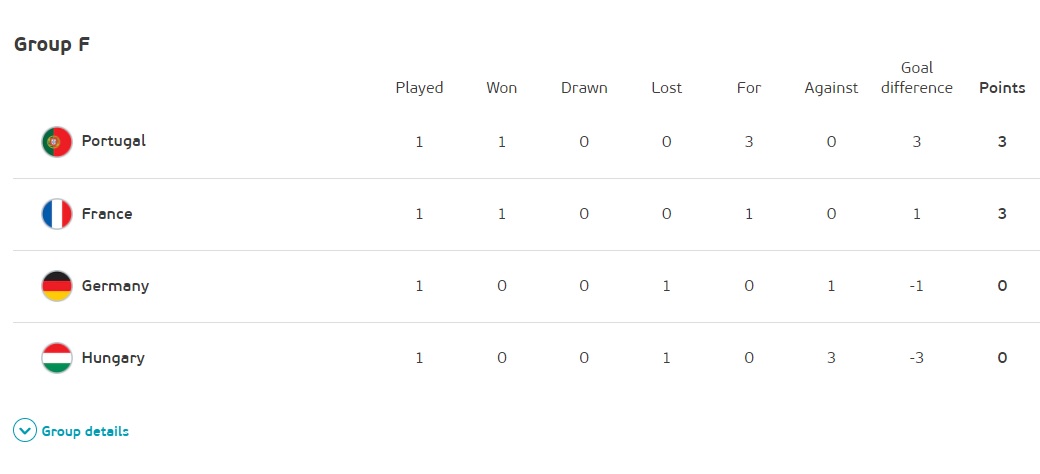The width and height of the screenshot is (1040, 474).
Task: Select the Hungary team name
Action: [x=113, y=359]
